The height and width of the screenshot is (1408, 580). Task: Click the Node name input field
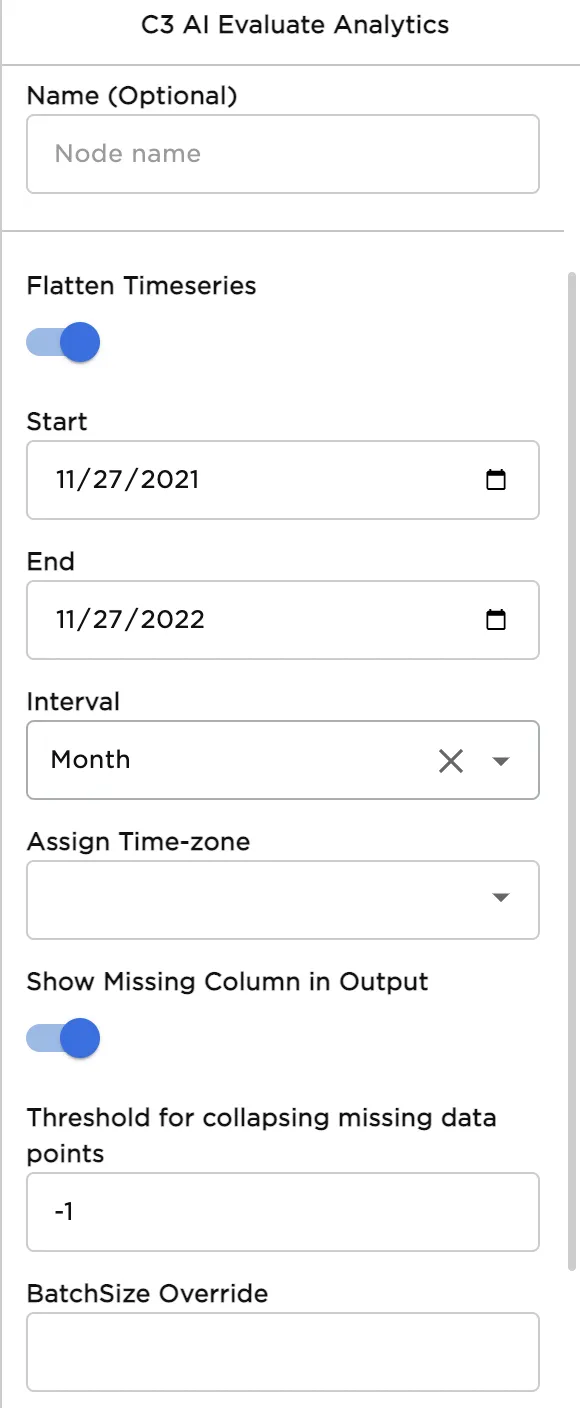pos(283,154)
